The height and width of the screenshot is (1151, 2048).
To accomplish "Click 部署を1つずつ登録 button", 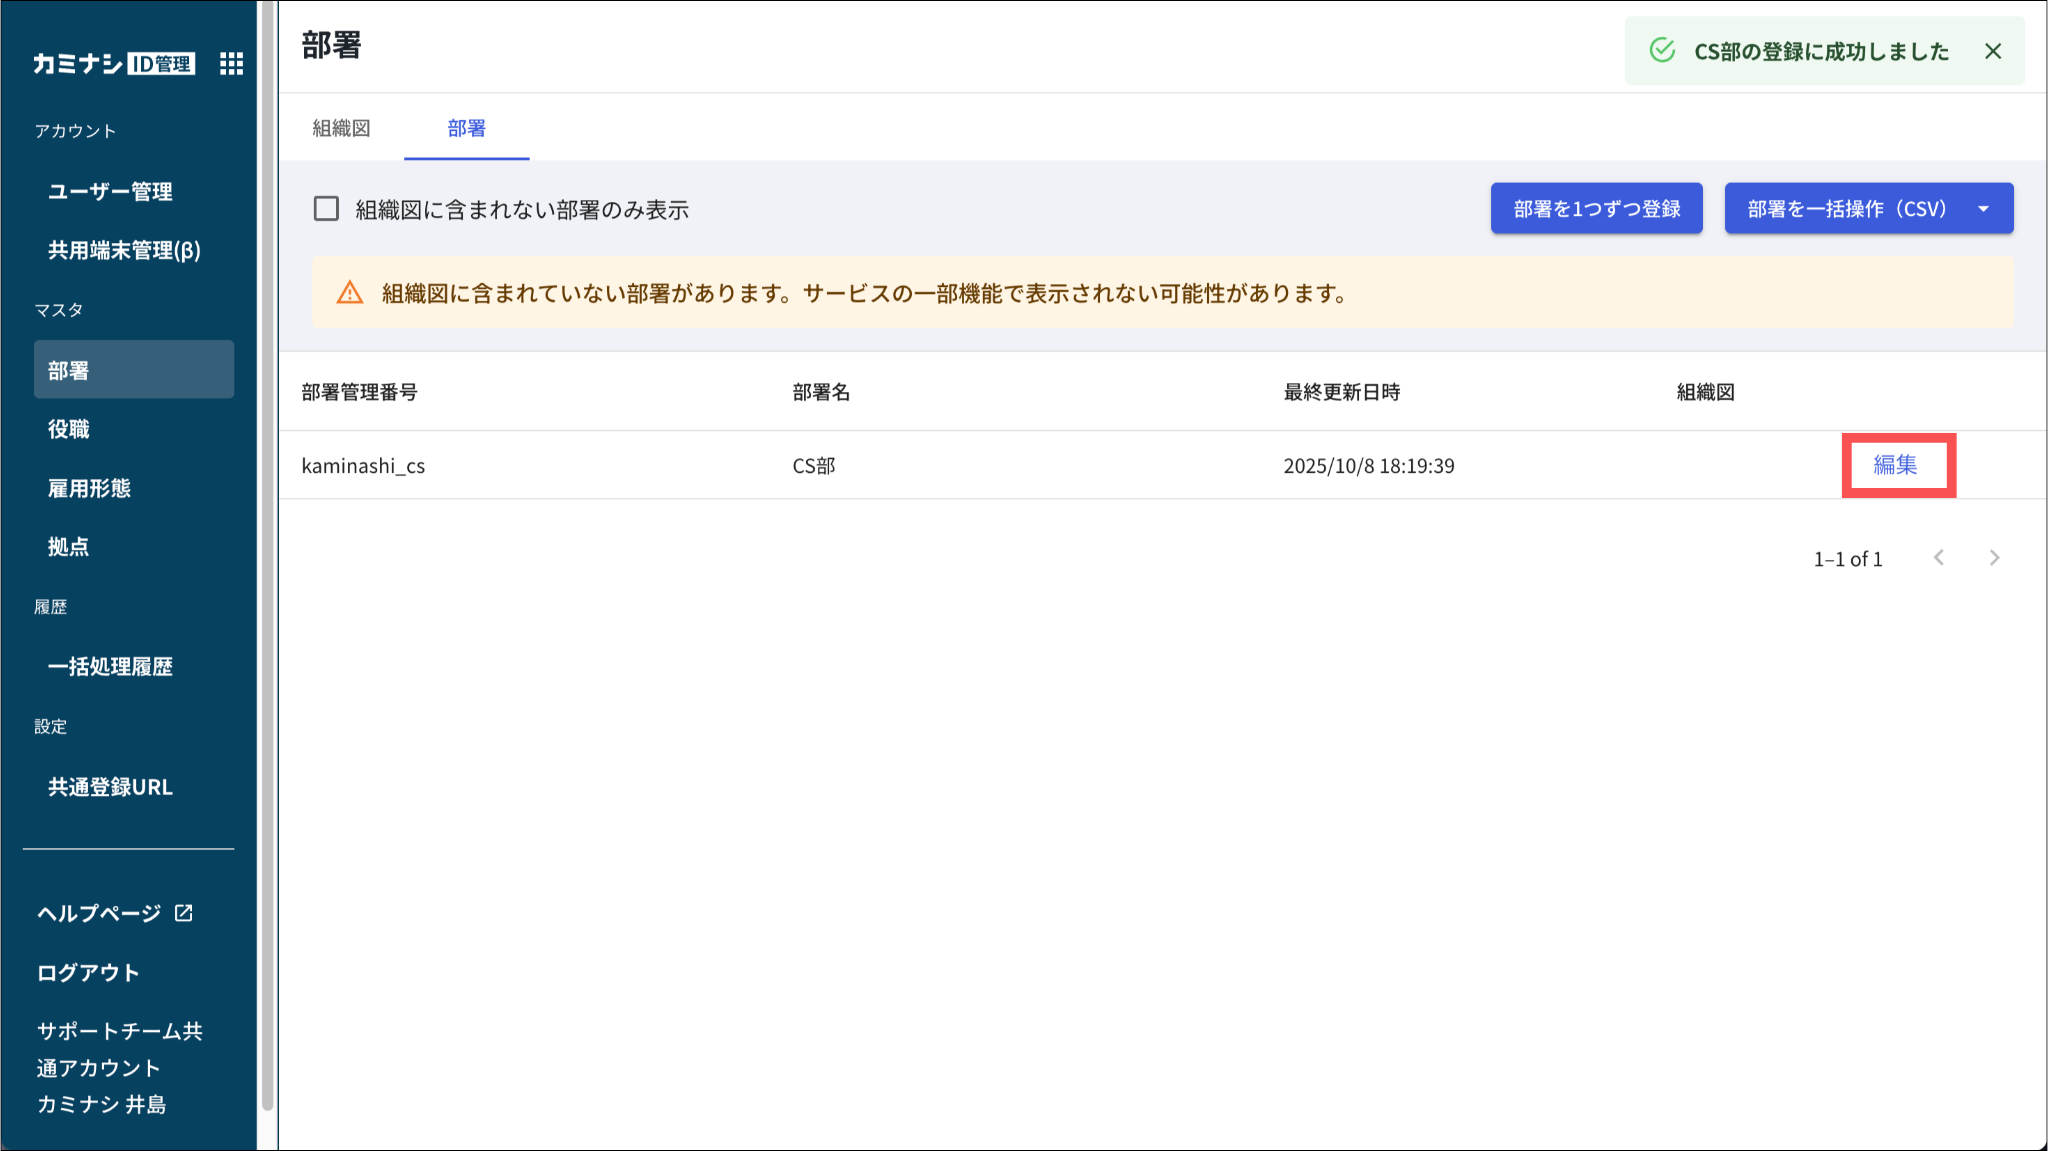I will [1596, 209].
